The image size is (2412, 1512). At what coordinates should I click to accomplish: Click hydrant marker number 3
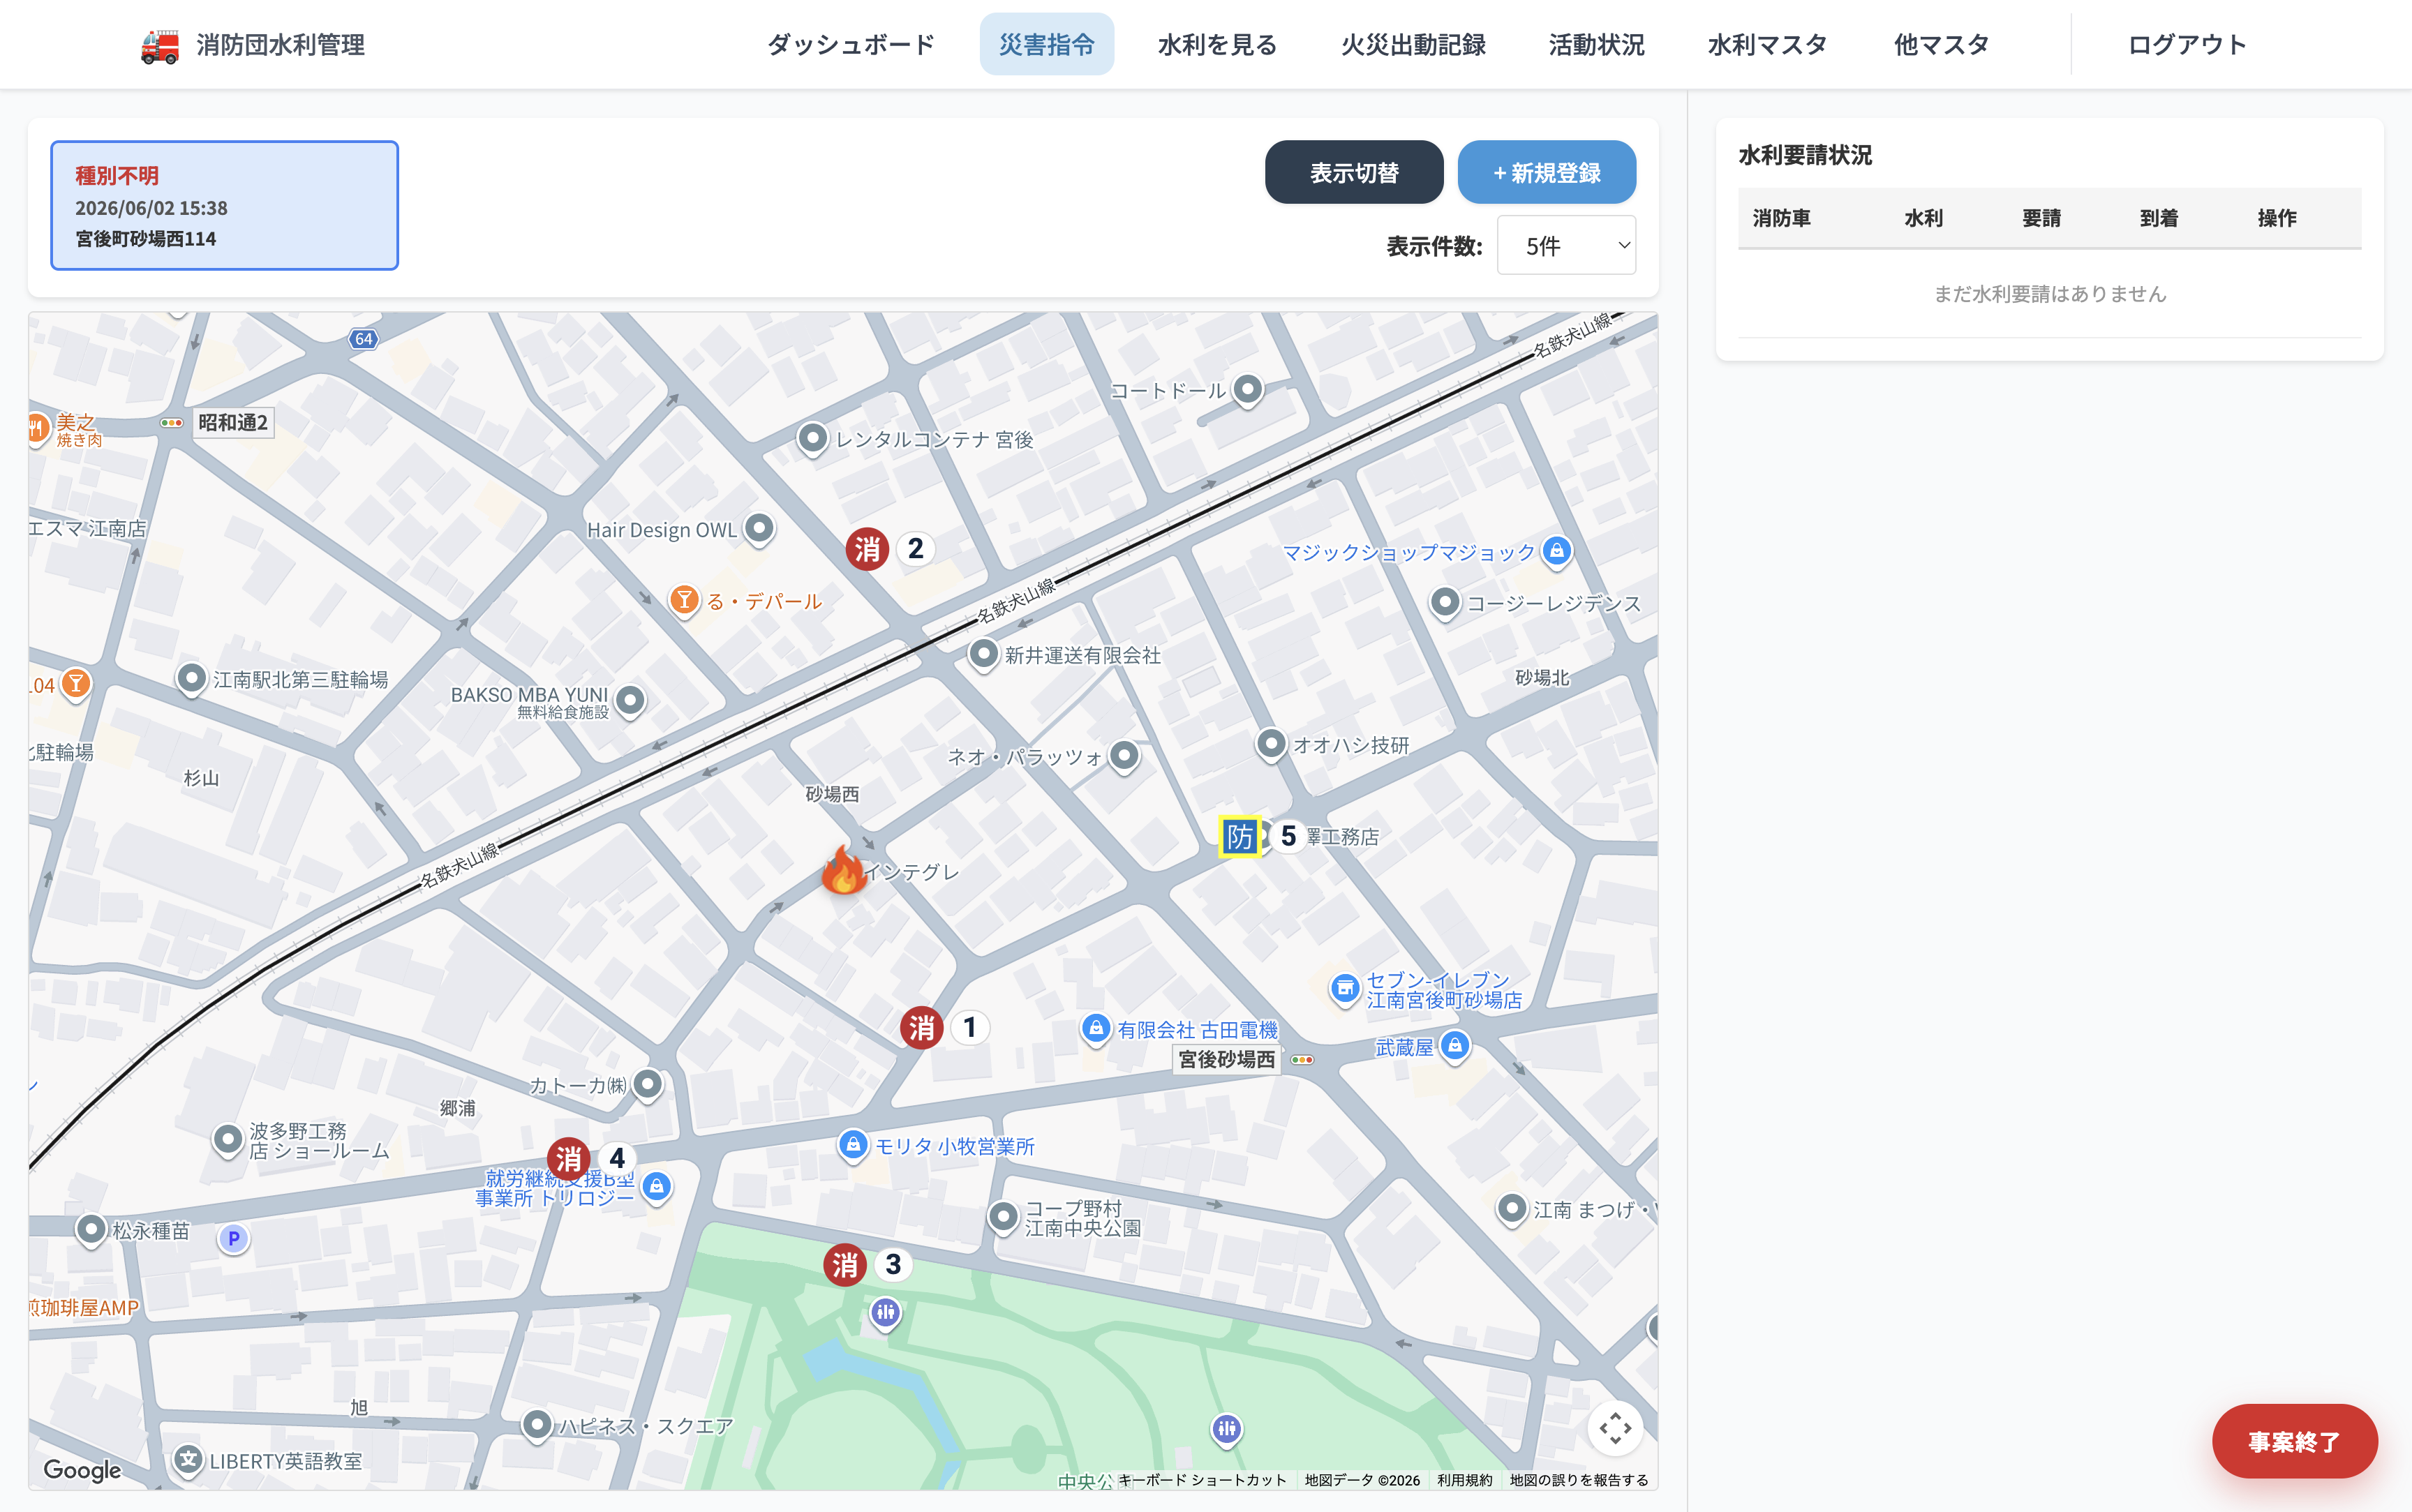point(845,1265)
